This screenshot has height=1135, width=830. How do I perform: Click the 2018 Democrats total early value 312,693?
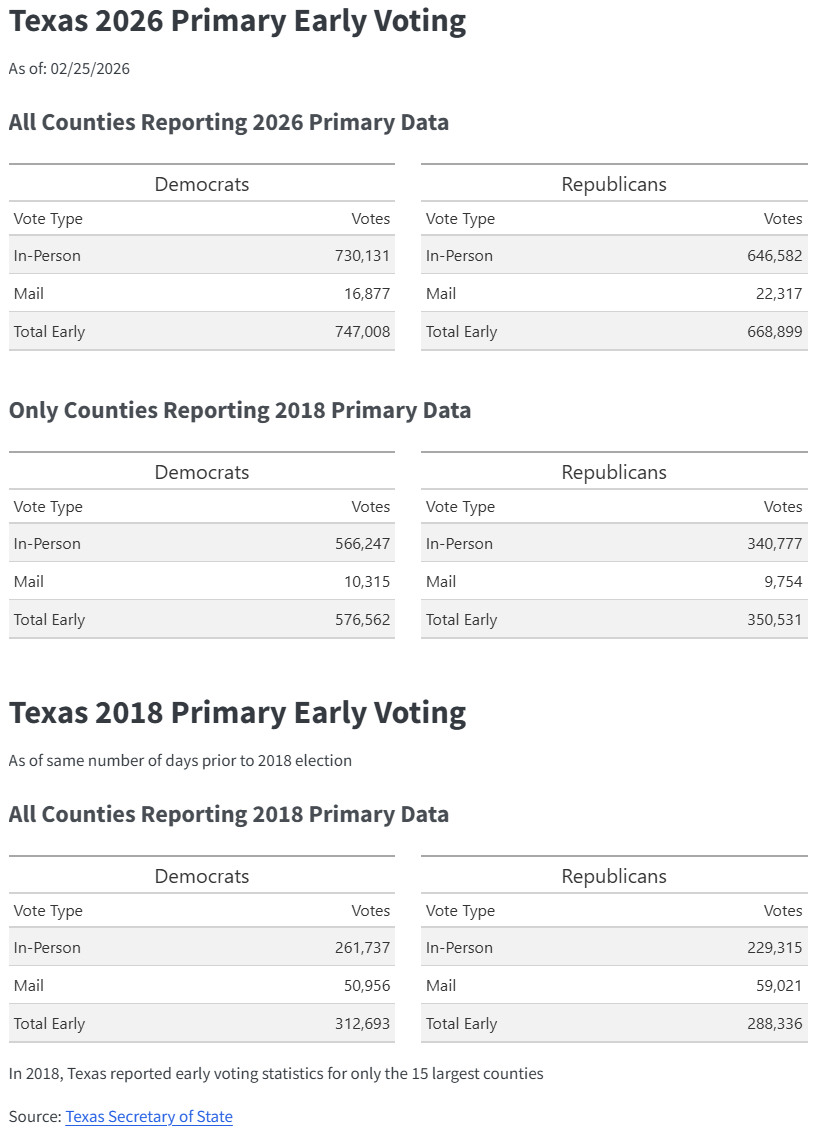click(x=362, y=1023)
